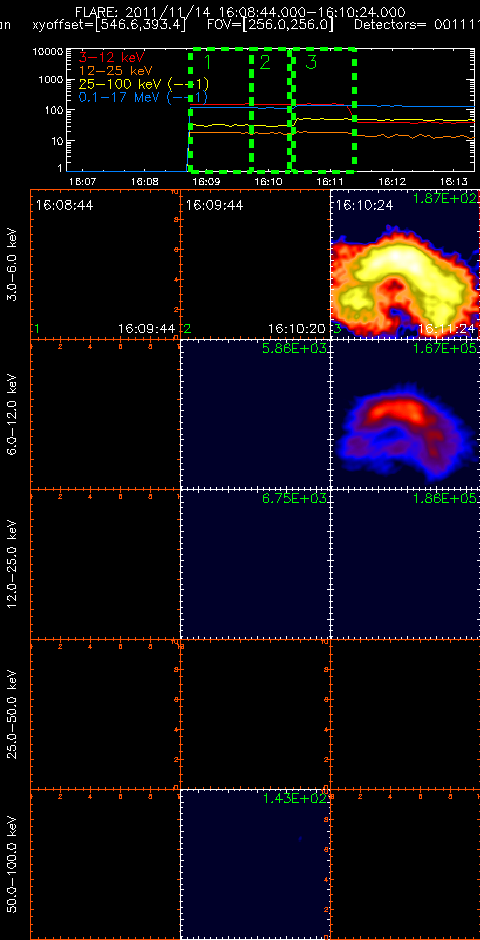Click green interval box 3 in the light curve
This screenshot has height=940, width=480.
click(x=322, y=106)
